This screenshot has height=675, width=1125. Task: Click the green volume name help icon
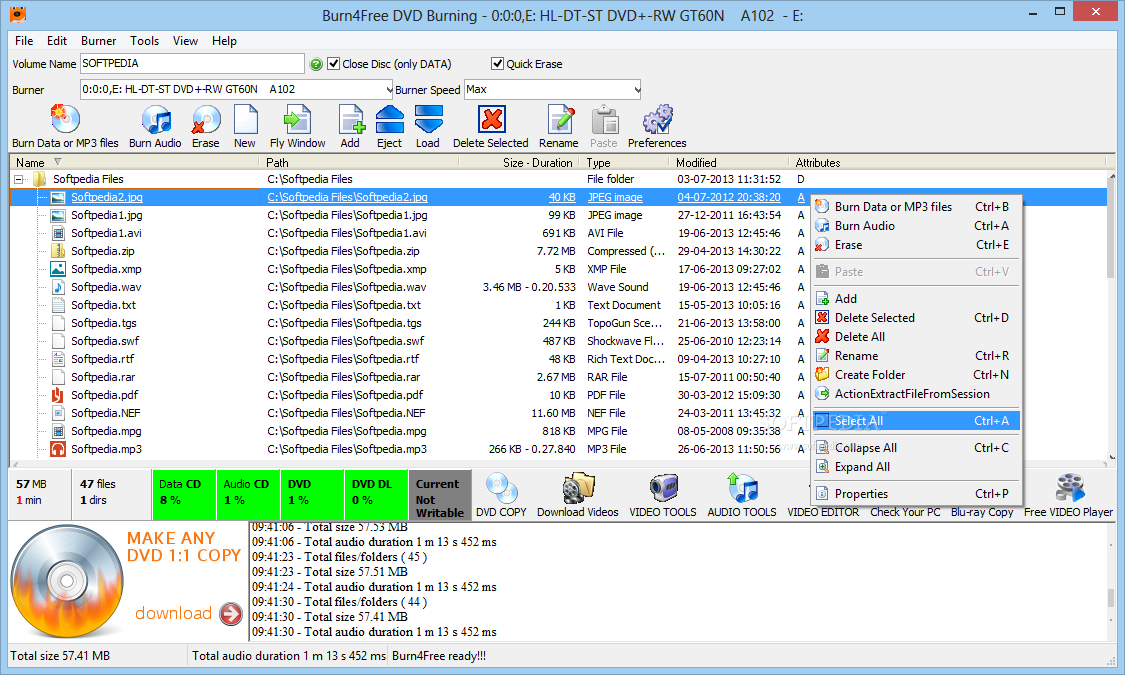316,64
